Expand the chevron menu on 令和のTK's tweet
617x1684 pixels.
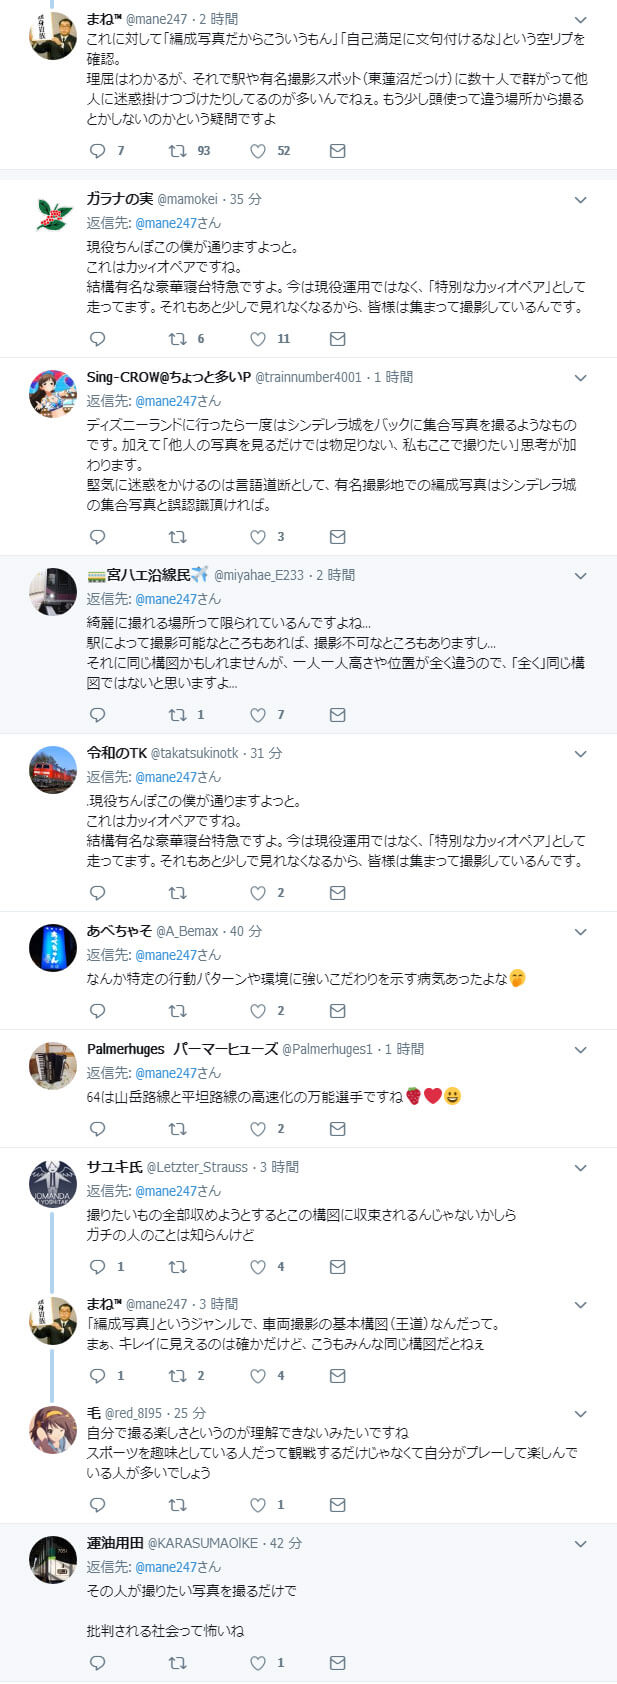(x=580, y=754)
